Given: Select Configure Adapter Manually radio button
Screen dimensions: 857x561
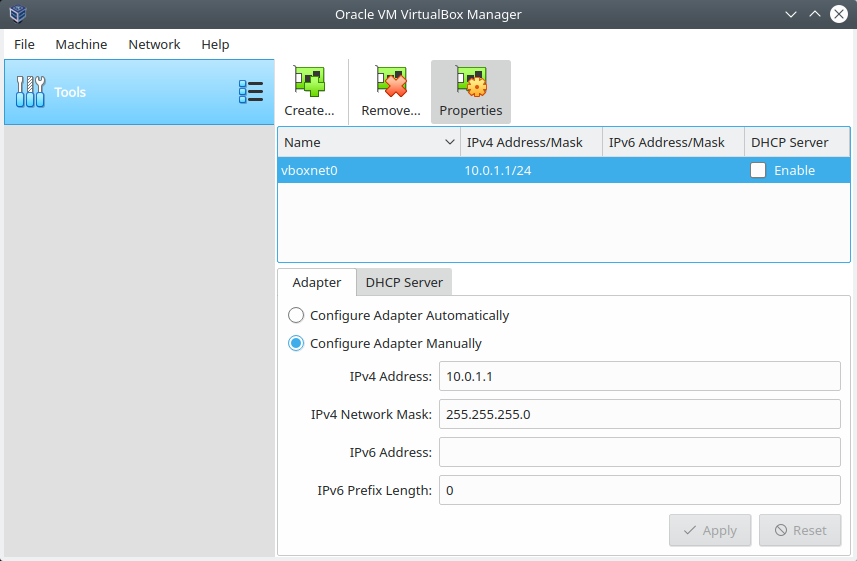Looking at the screenshot, I should [x=296, y=343].
